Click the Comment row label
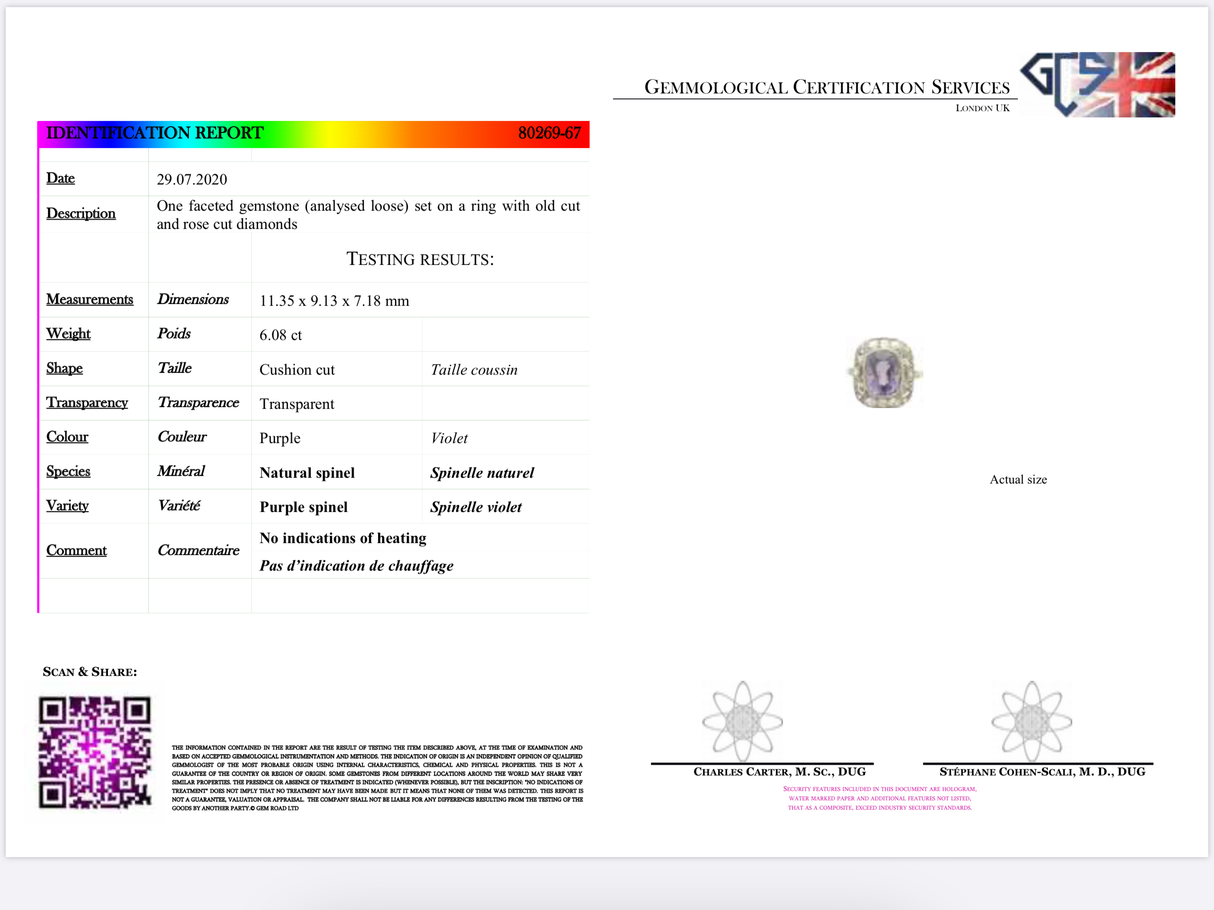 76,550
